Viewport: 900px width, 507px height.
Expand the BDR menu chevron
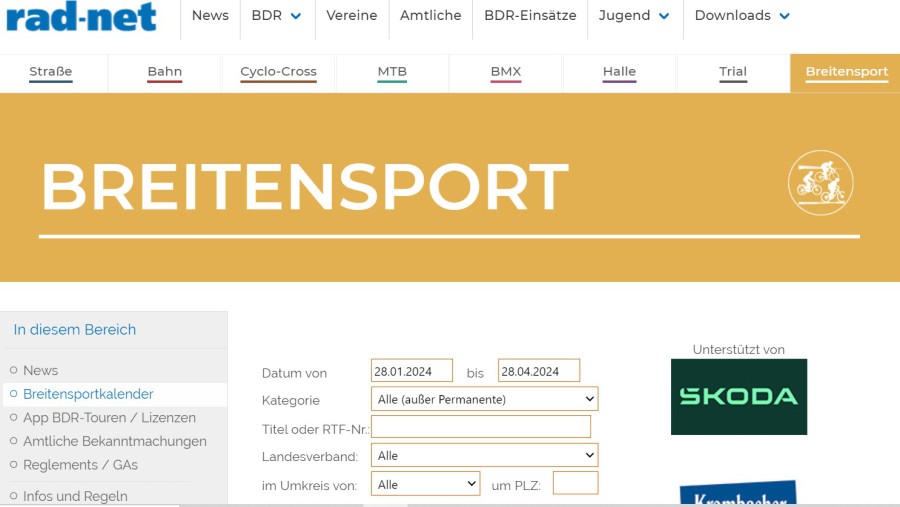pyautogui.click(x=296, y=16)
